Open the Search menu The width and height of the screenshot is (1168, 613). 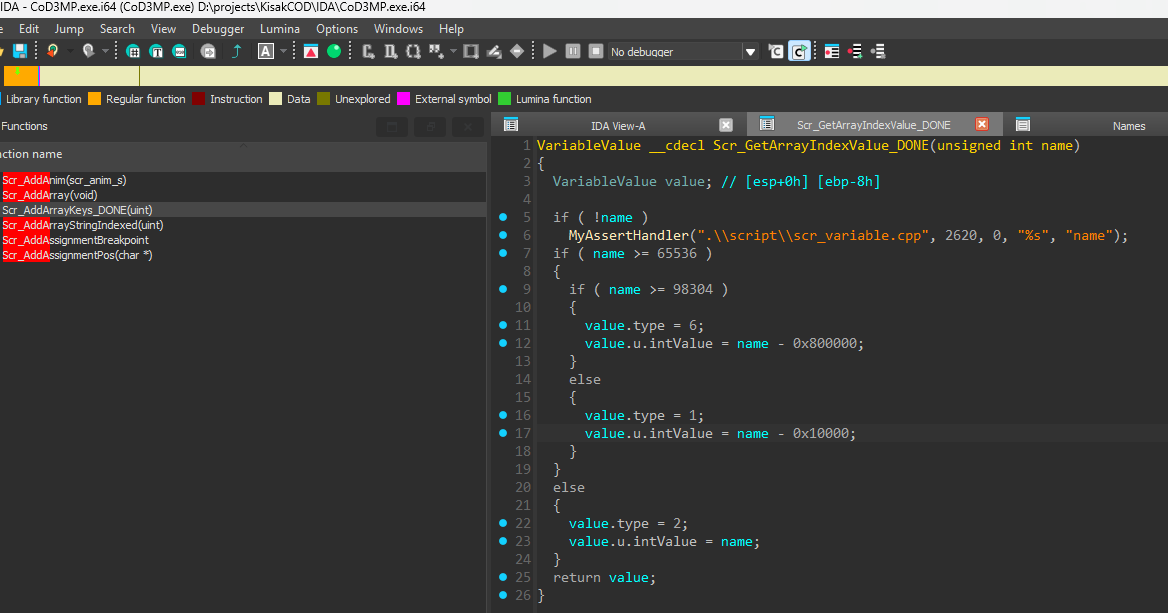coord(117,28)
